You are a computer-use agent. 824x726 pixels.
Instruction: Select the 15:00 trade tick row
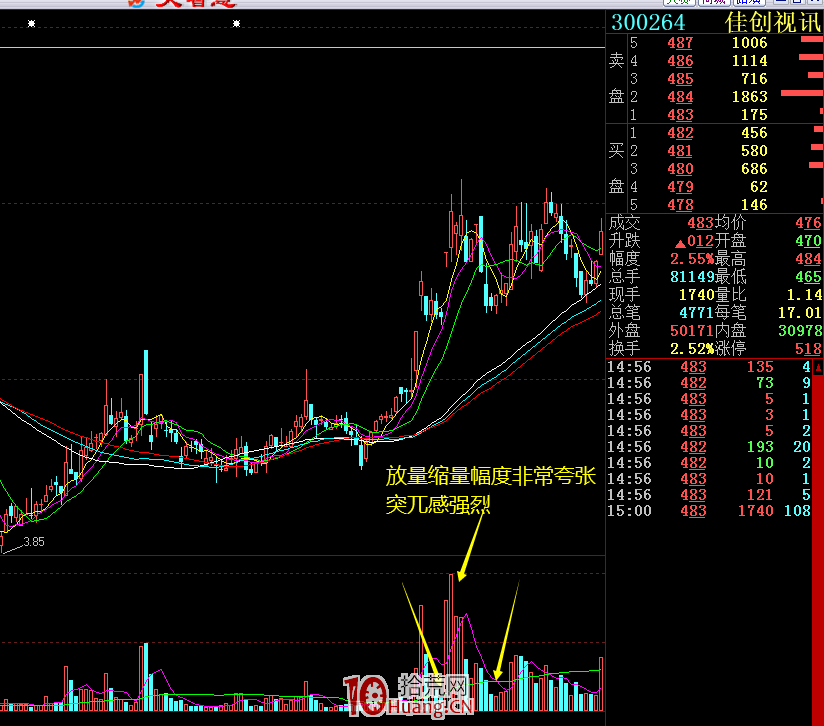[x=709, y=511]
